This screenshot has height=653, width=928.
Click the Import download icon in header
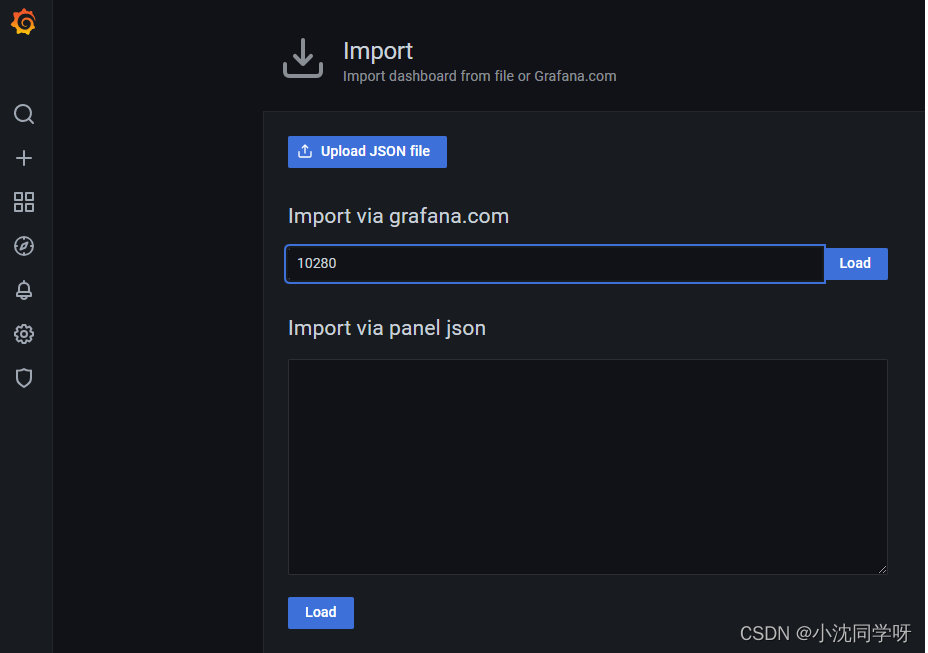[303, 58]
